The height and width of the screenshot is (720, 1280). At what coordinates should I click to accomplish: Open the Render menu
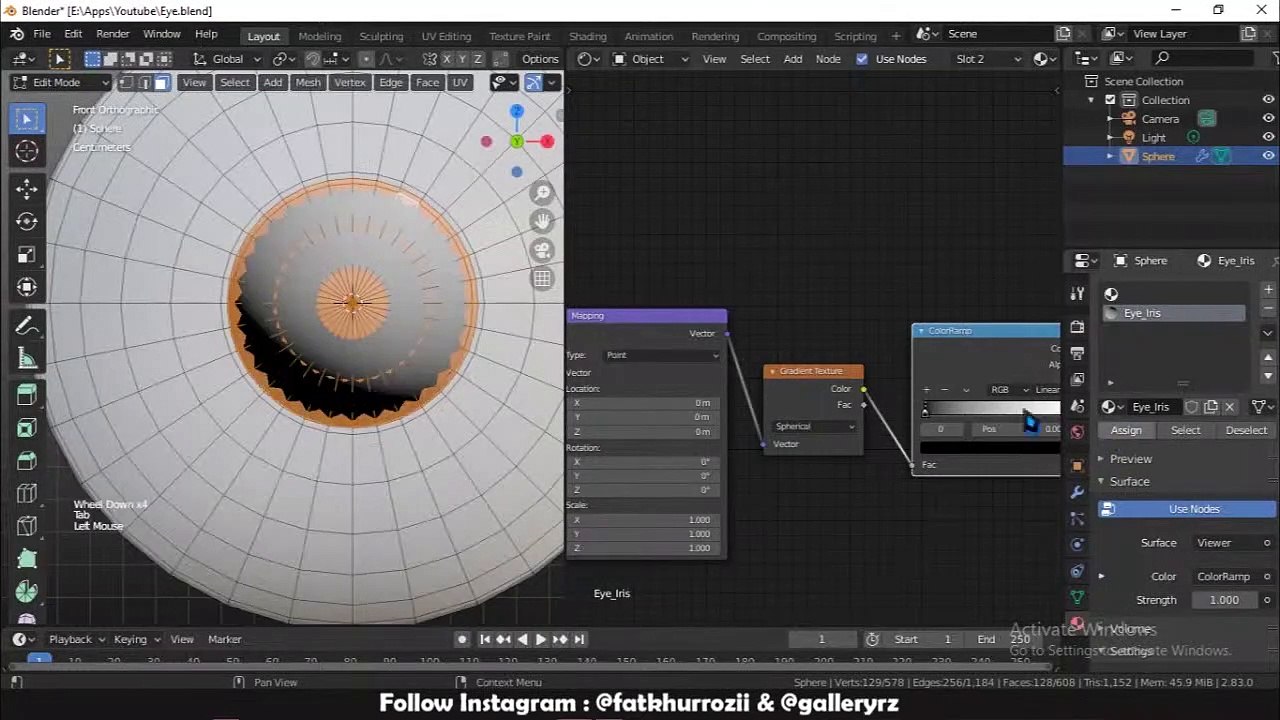[x=113, y=34]
